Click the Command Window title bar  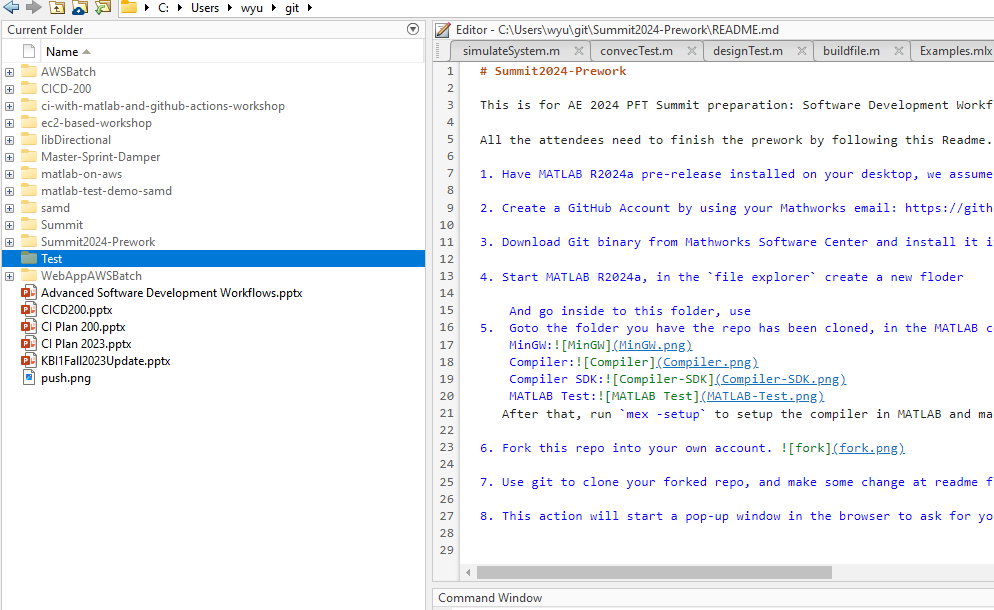[x=713, y=598]
